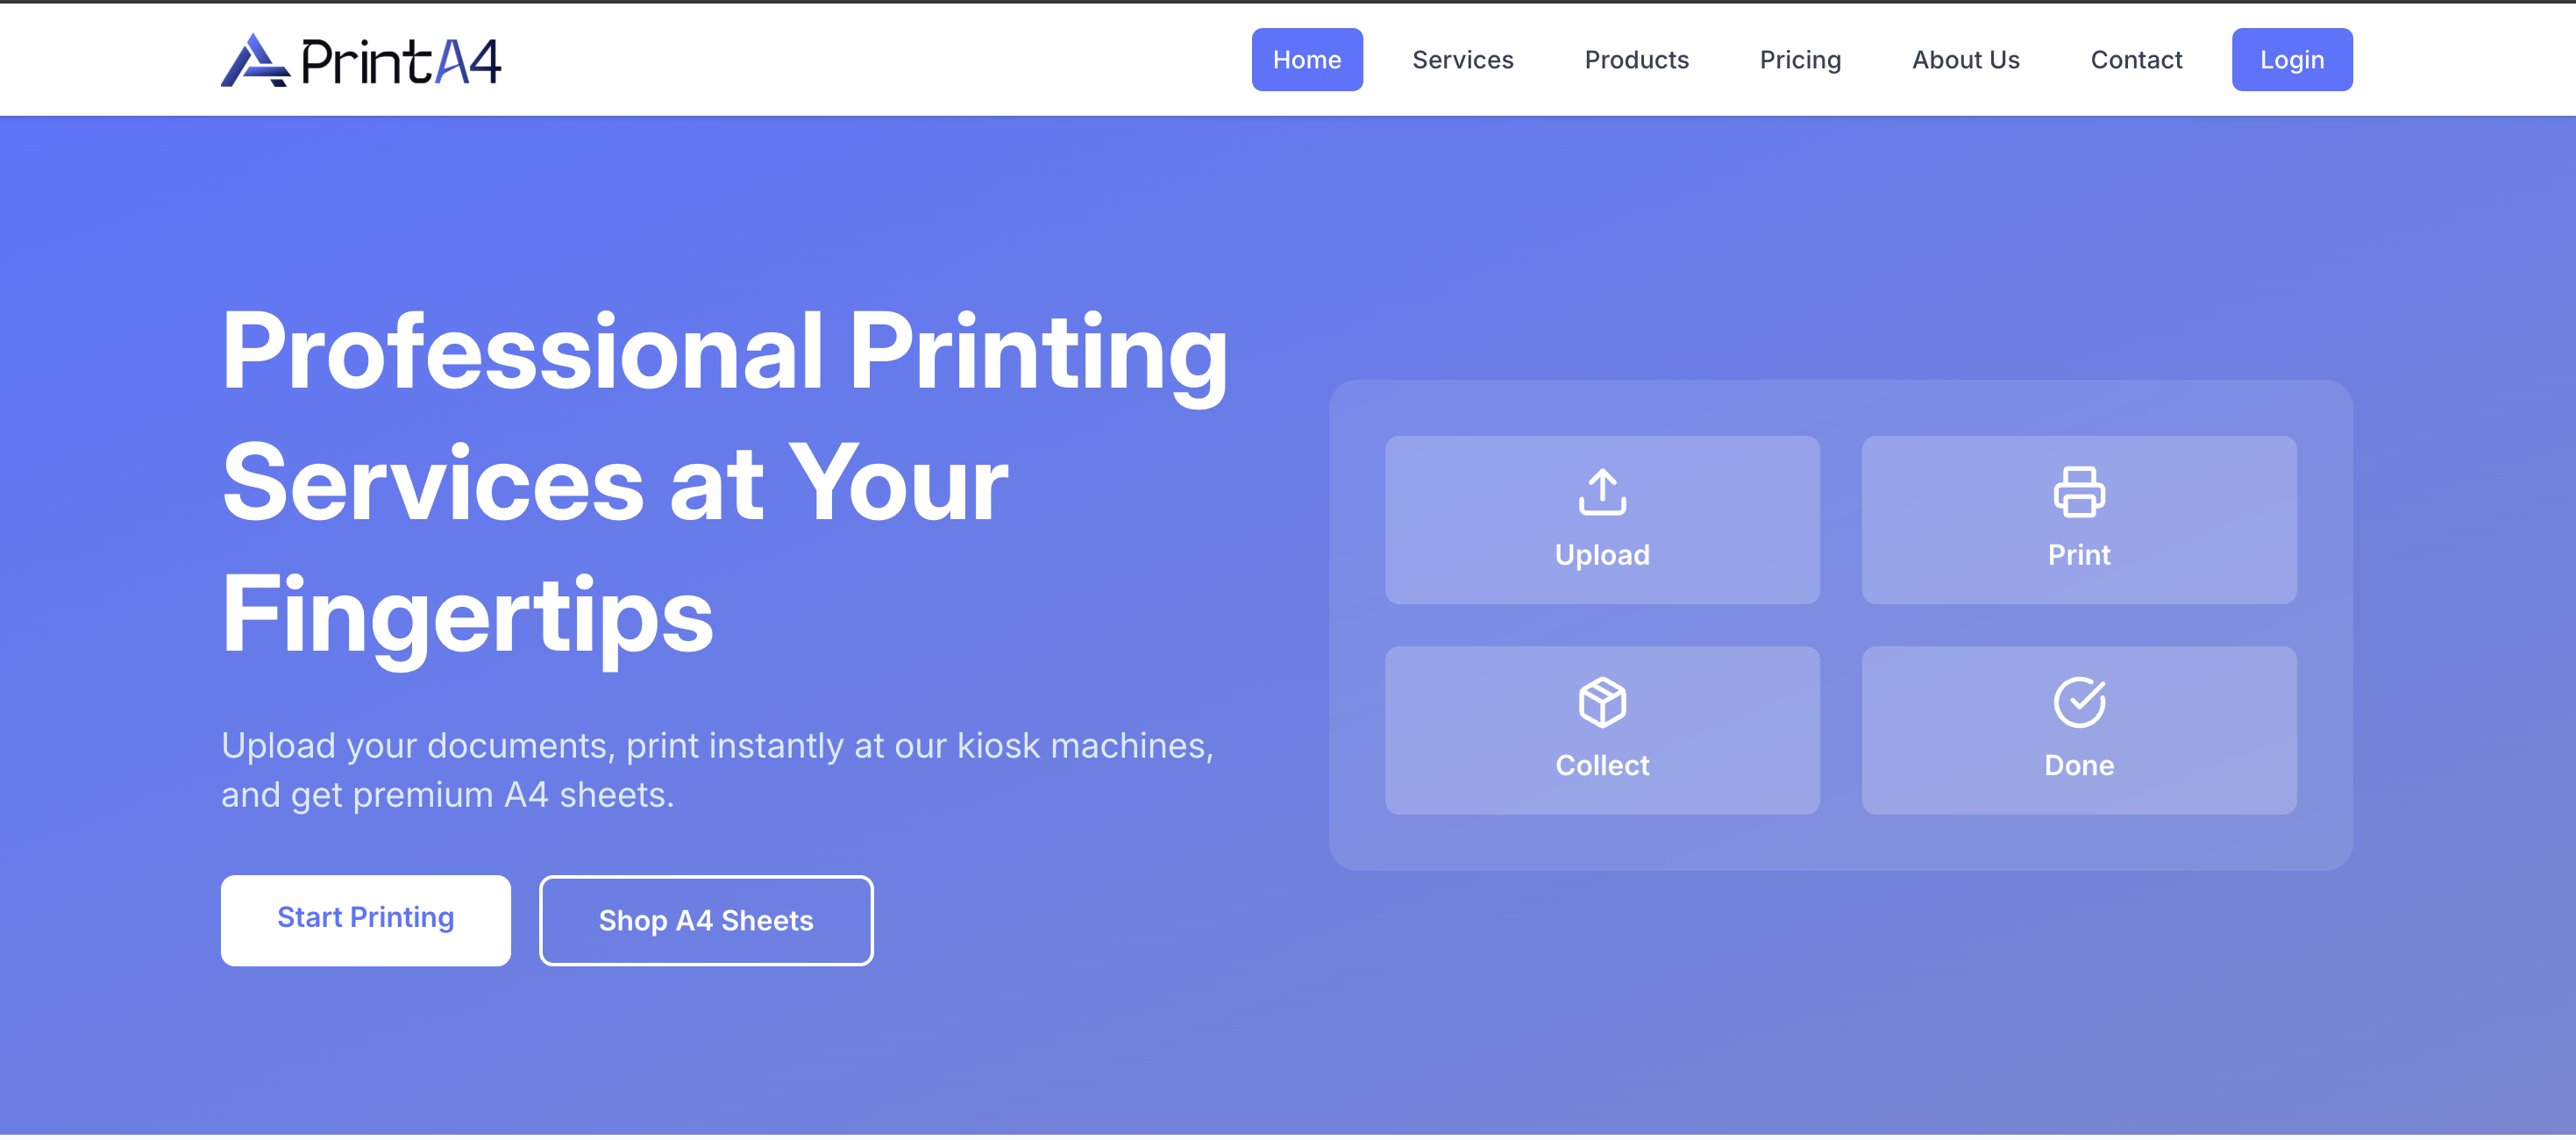Click the PrintA4 logo icon
The image size is (2576, 1140).
(x=256, y=60)
